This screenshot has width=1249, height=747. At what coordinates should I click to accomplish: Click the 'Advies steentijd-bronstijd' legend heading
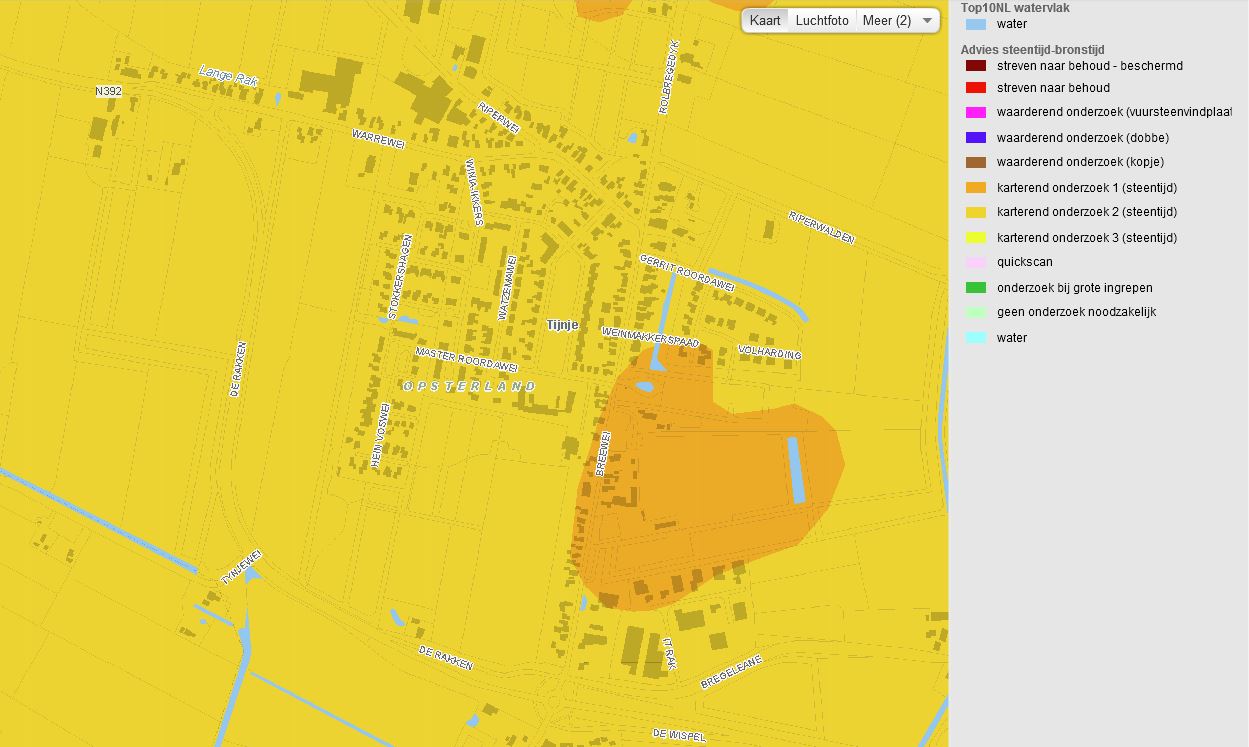click(1032, 49)
